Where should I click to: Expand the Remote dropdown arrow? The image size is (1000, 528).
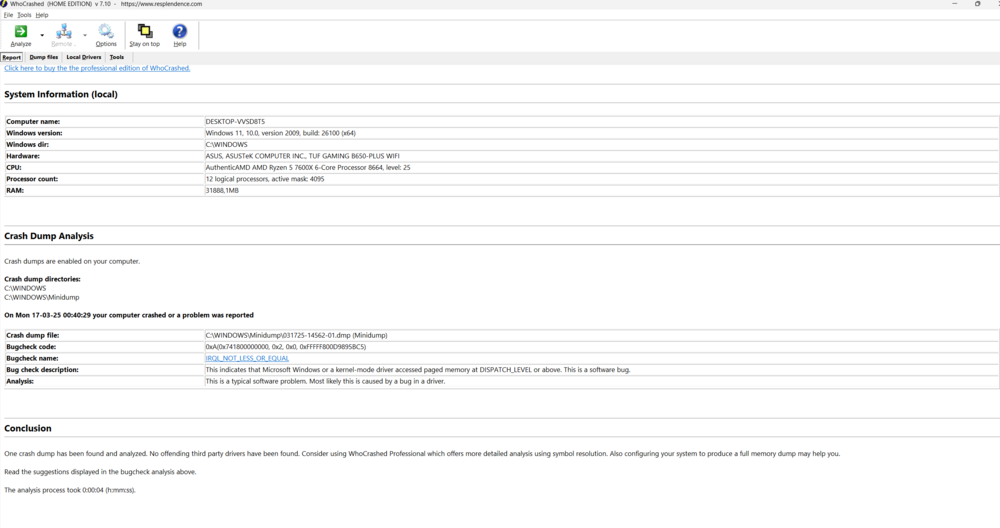point(85,36)
